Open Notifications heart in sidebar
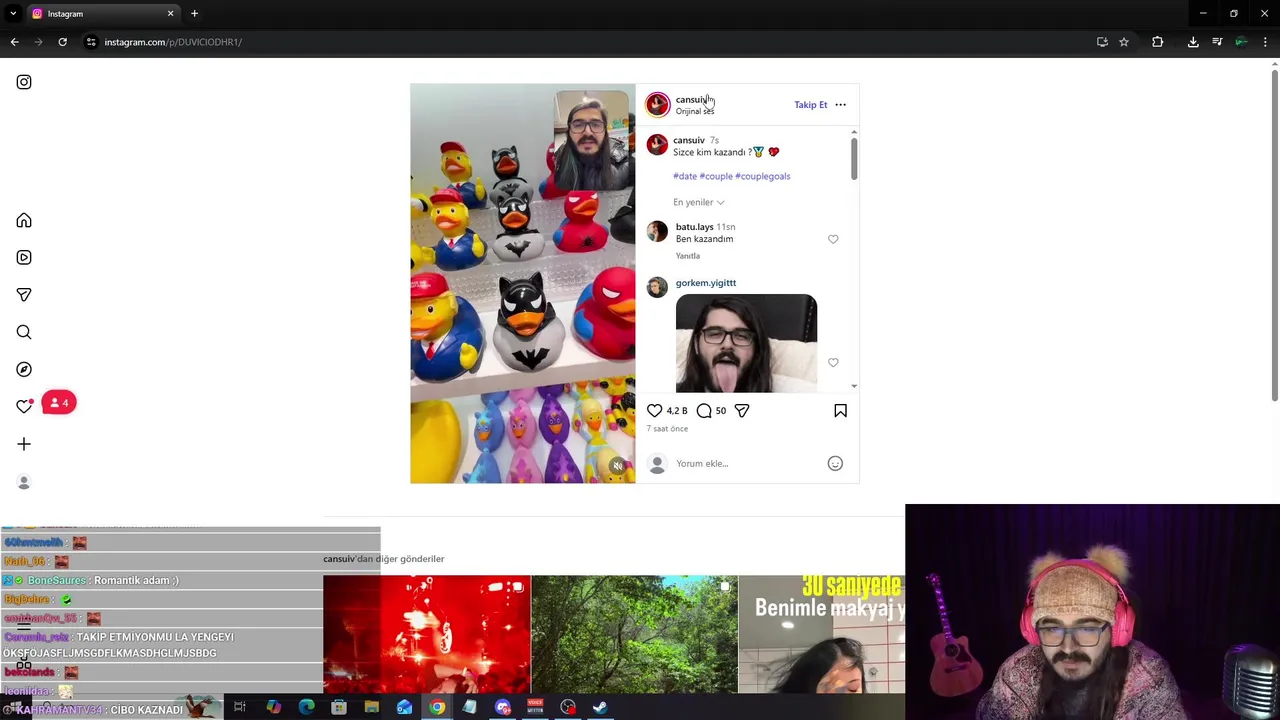Viewport: 1280px width, 720px height. [24, 406]
